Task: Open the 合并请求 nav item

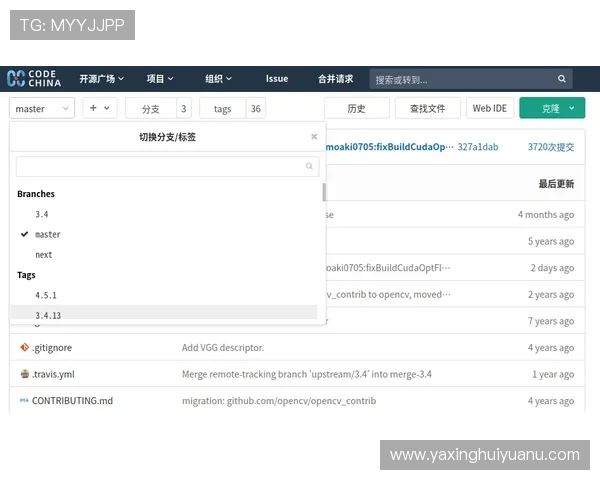Action: [335, 79]
